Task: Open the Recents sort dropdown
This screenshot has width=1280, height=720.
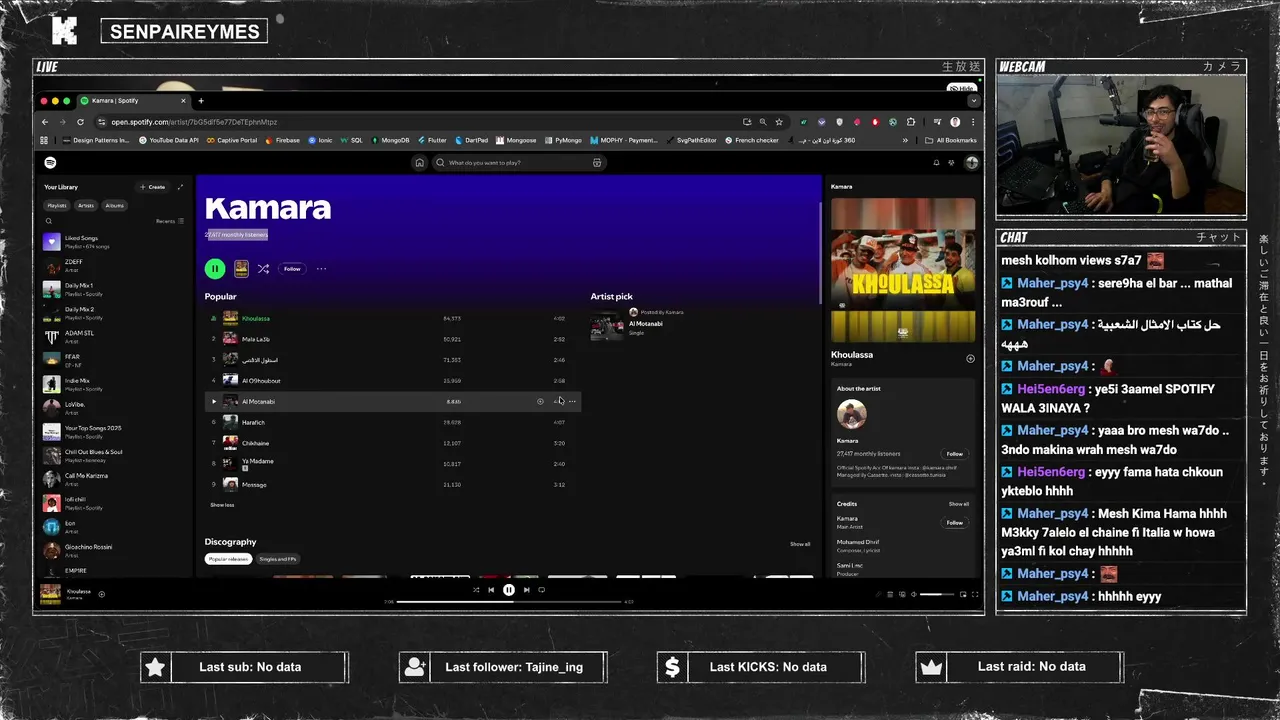Action: (170, 221)
